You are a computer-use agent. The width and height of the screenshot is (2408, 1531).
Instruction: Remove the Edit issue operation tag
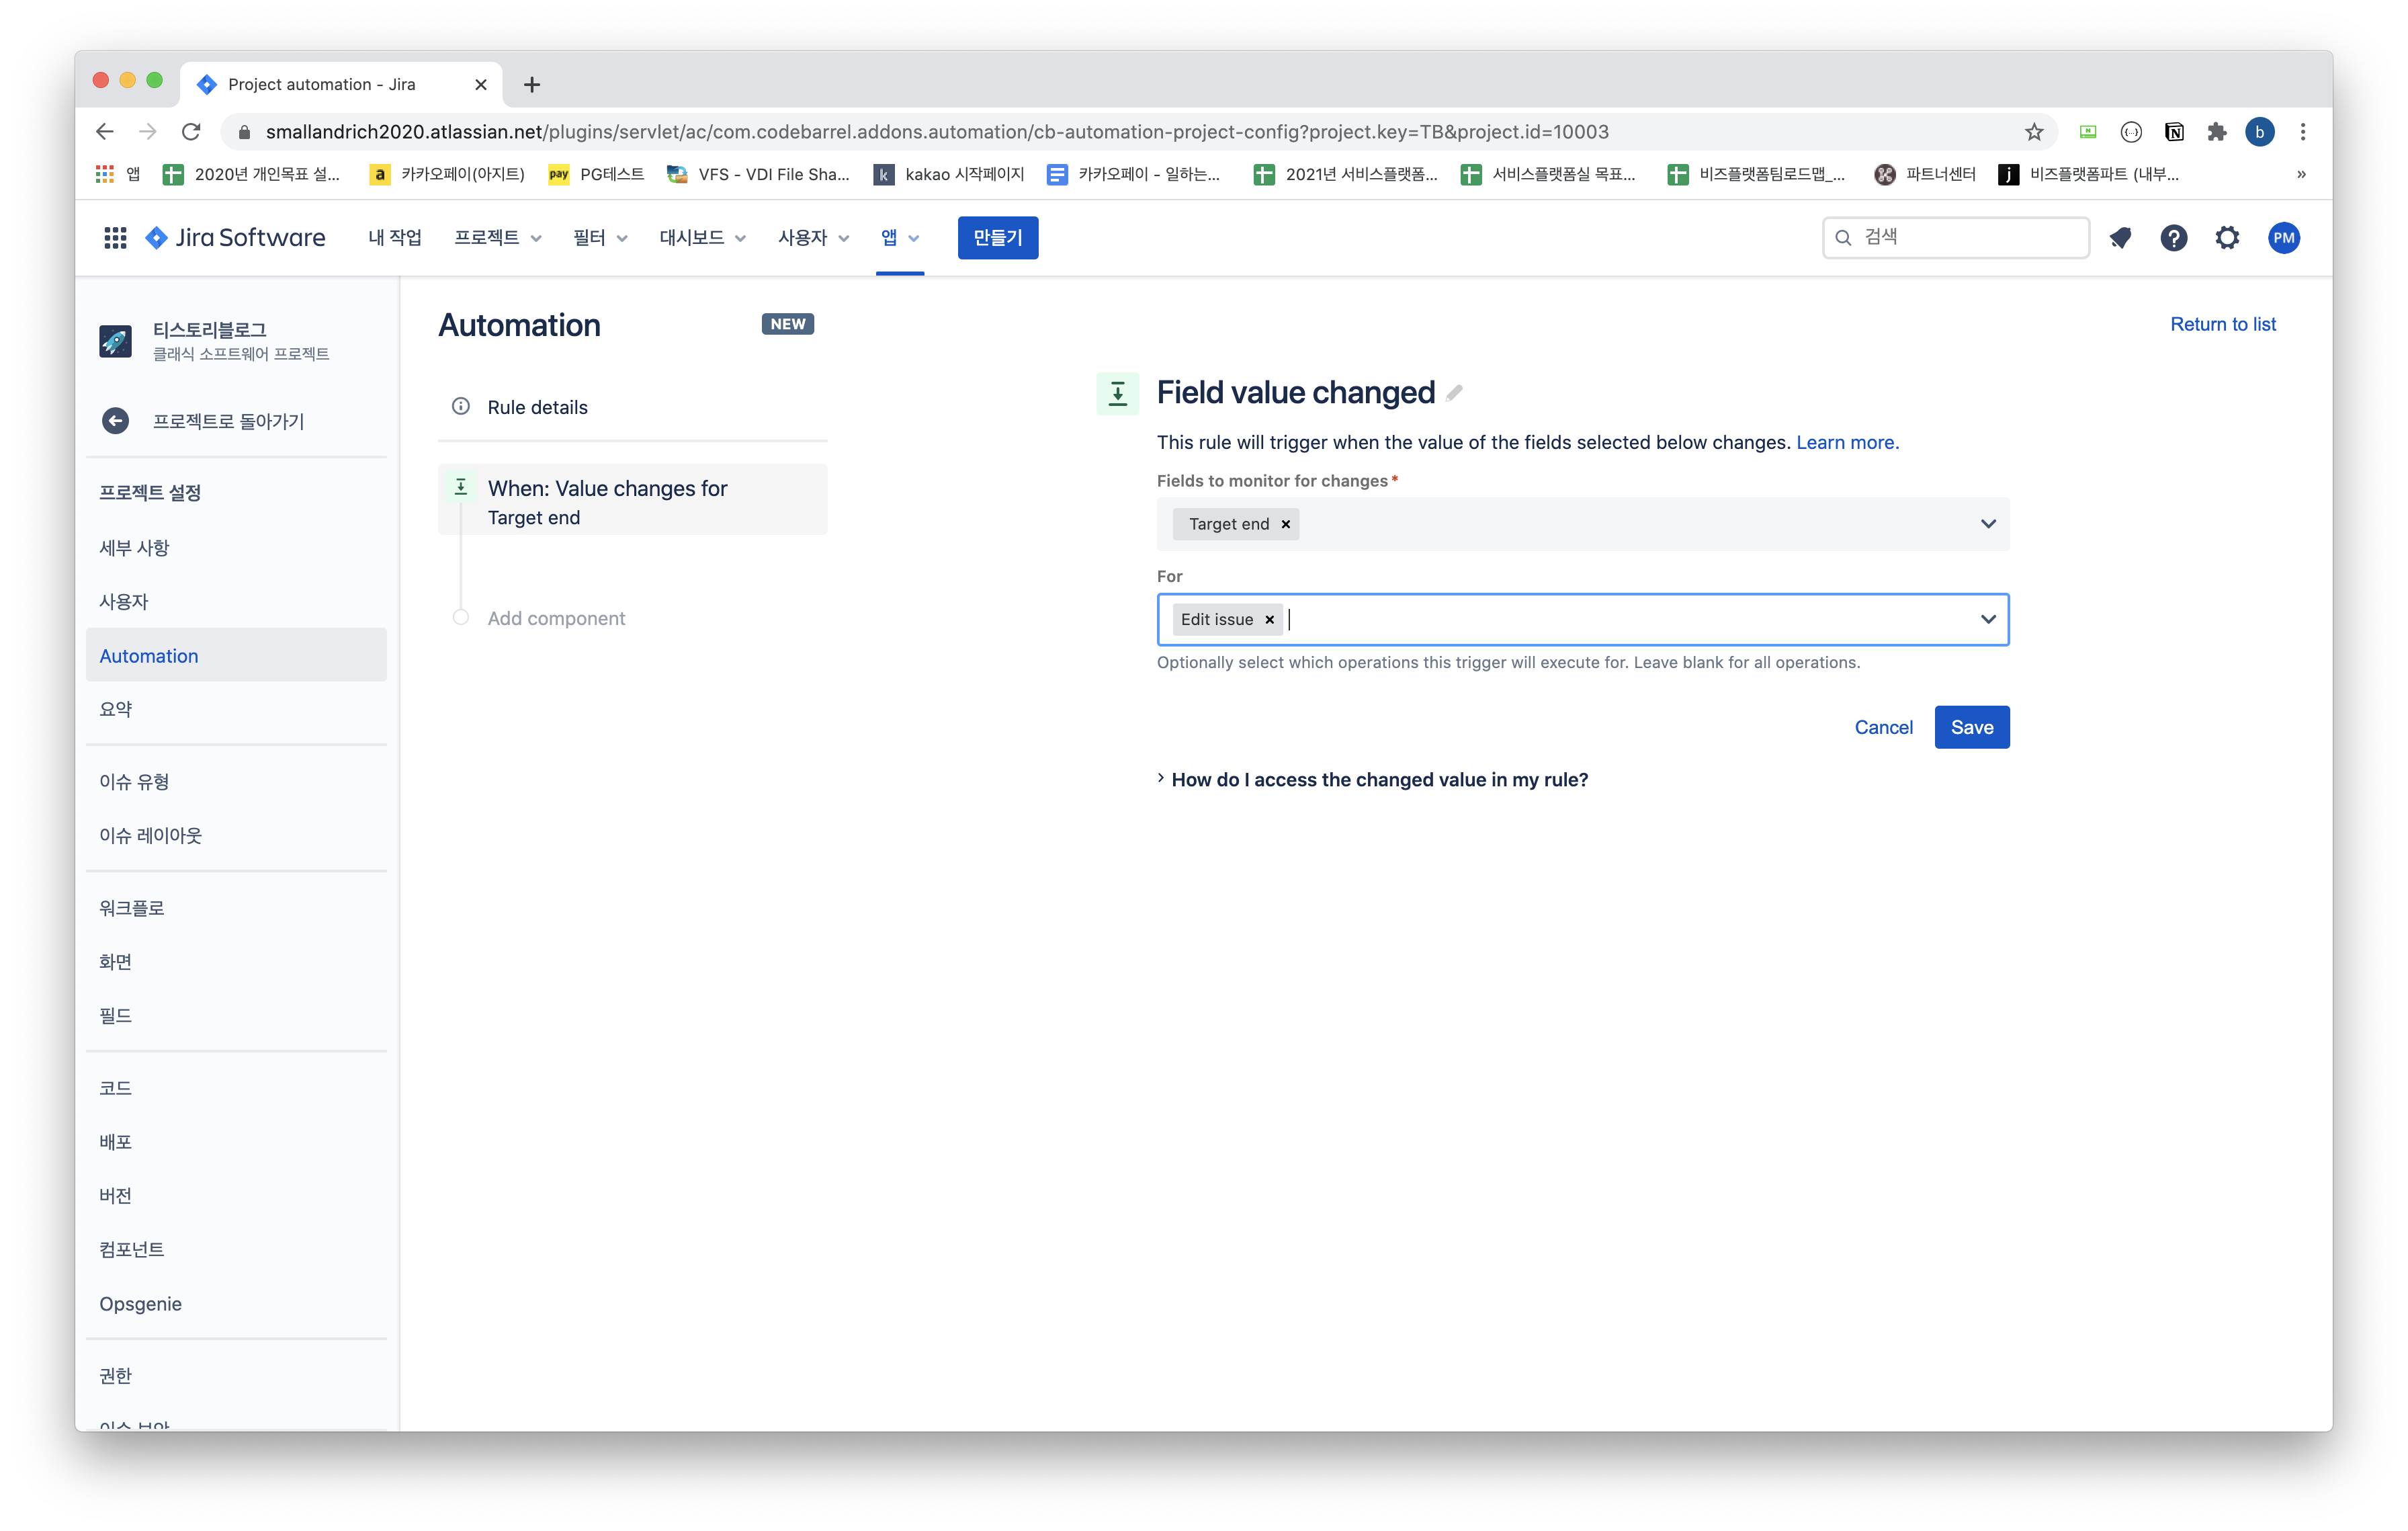pos(1270,620)
